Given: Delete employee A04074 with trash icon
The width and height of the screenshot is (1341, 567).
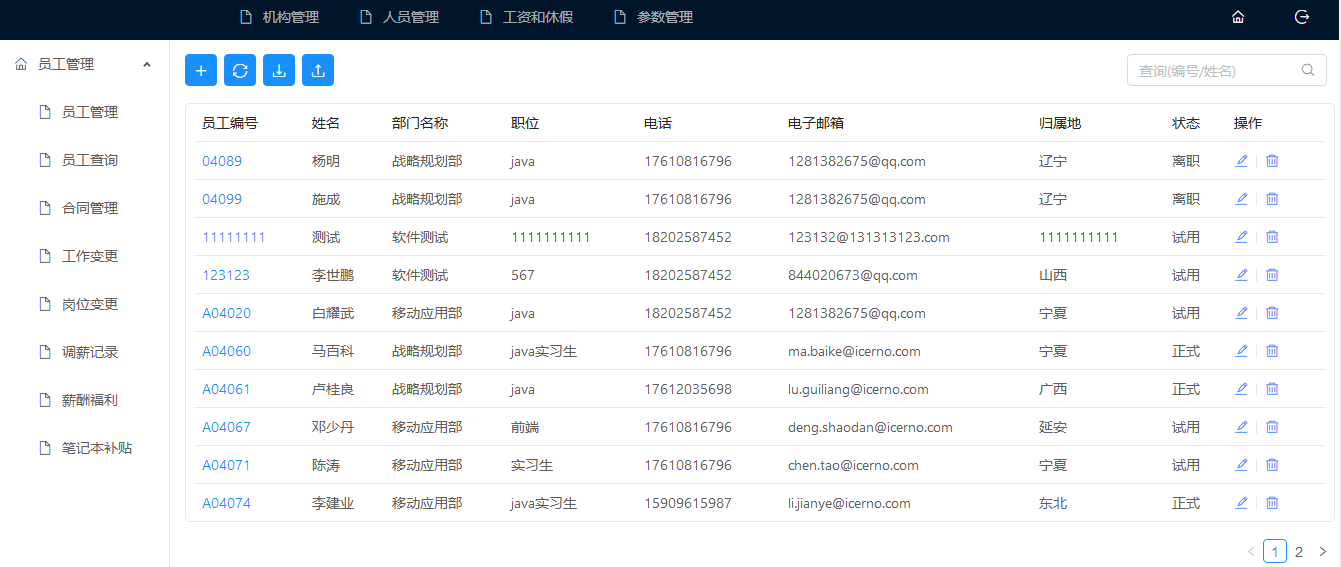Looking at the screenshot, I should (x=1272, y=502).
